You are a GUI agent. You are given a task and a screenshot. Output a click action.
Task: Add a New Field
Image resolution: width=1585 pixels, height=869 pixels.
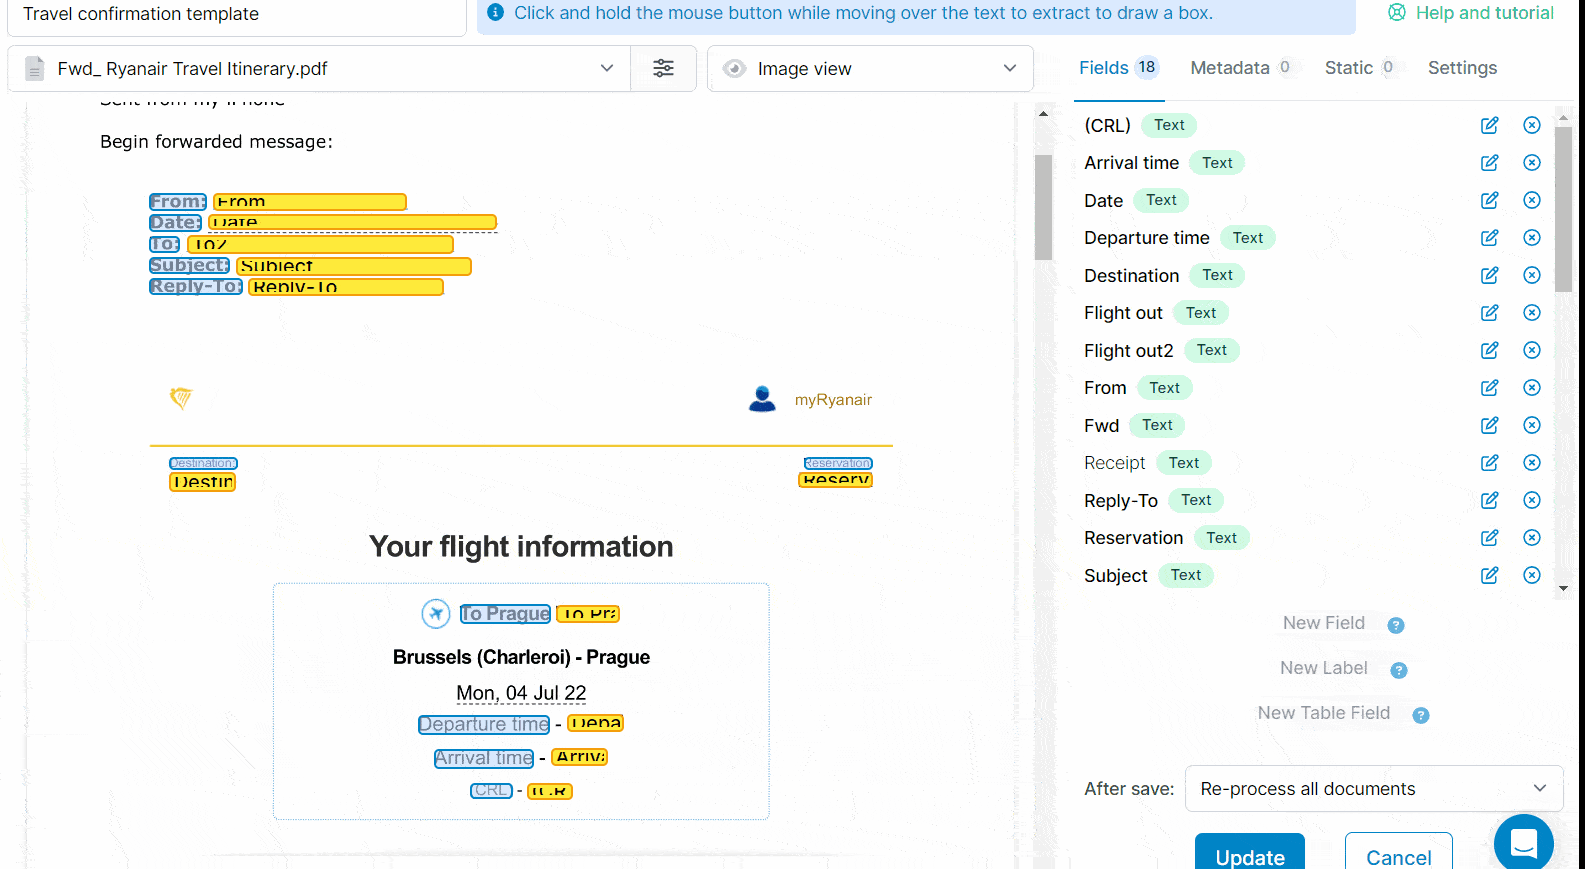coord(1324,623)
